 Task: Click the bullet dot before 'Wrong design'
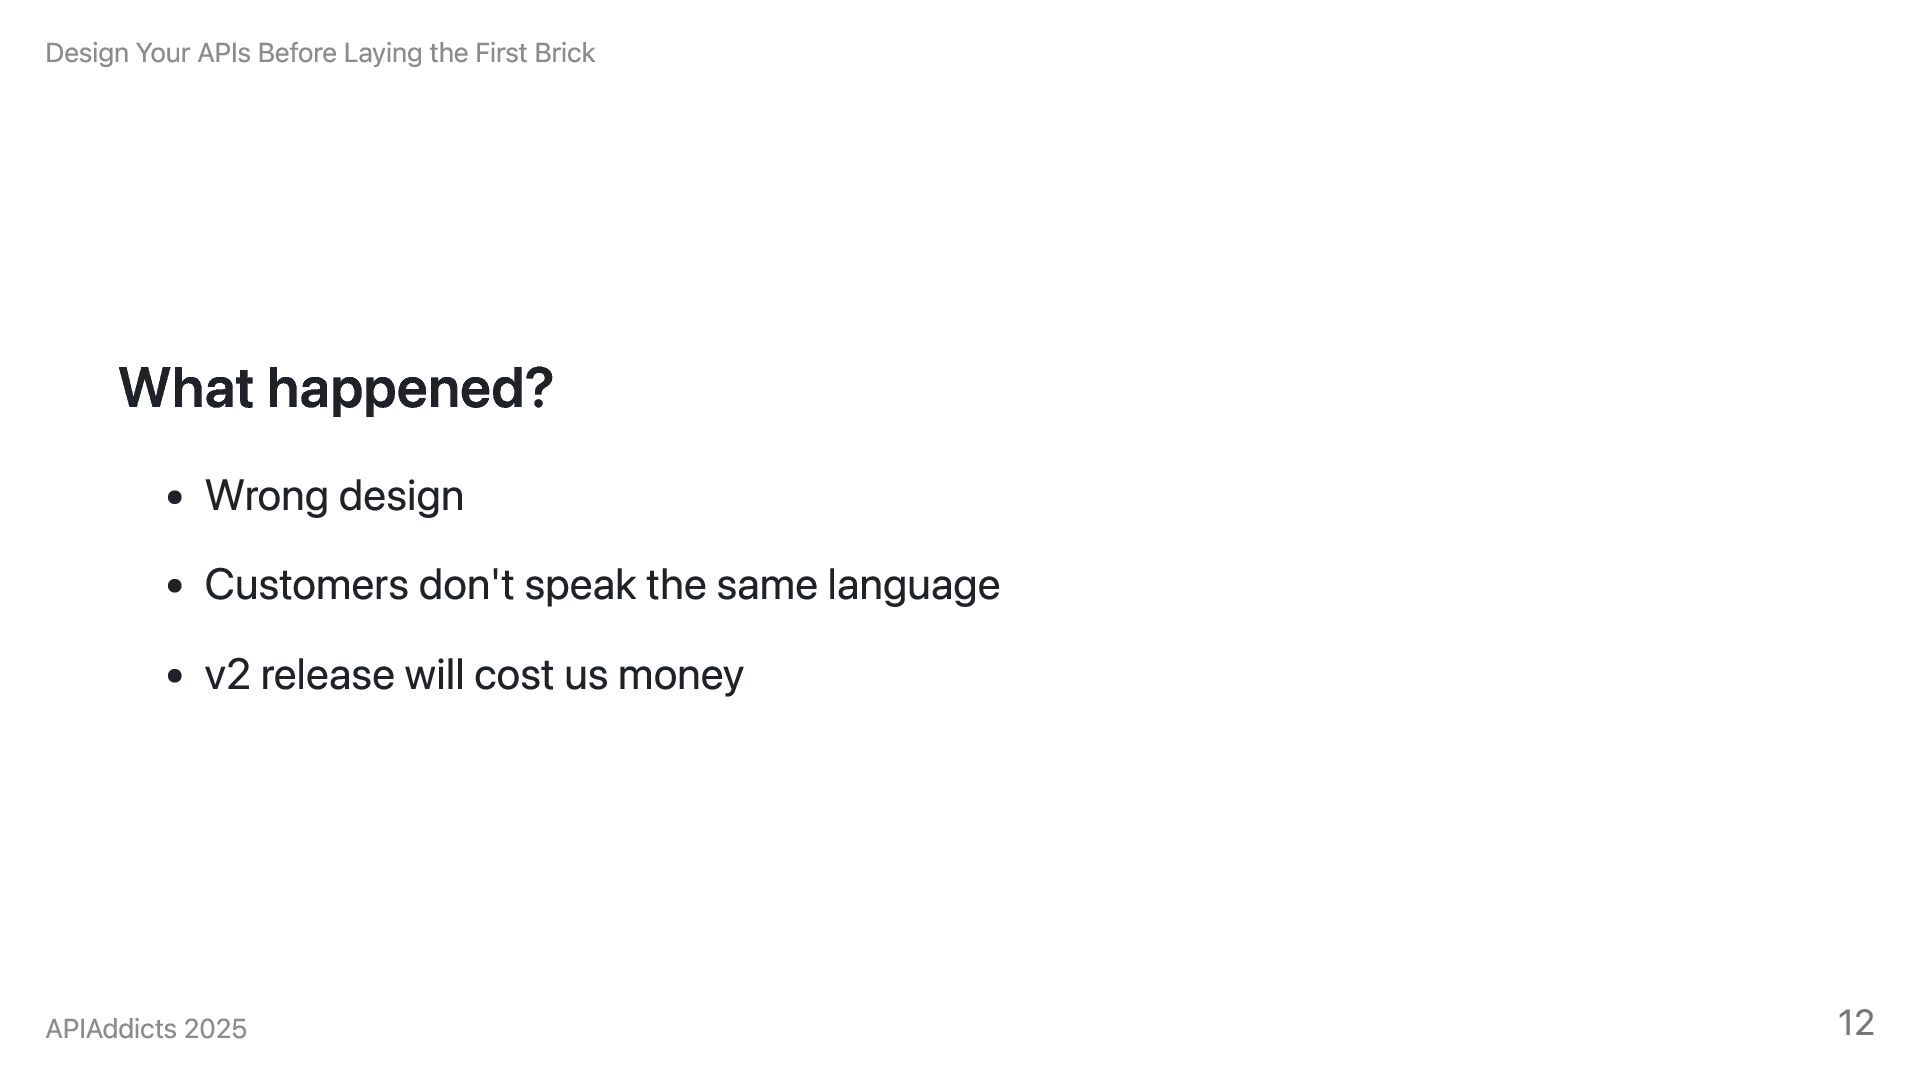[176, 497]
